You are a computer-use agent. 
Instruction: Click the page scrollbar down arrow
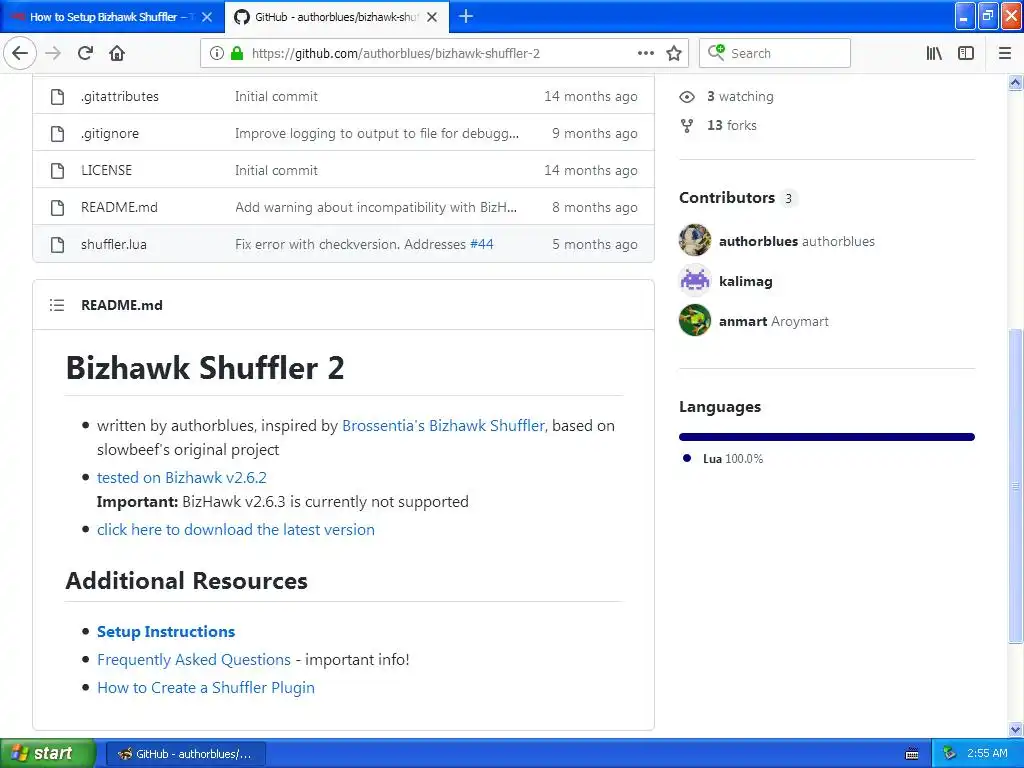point(1016,729)
